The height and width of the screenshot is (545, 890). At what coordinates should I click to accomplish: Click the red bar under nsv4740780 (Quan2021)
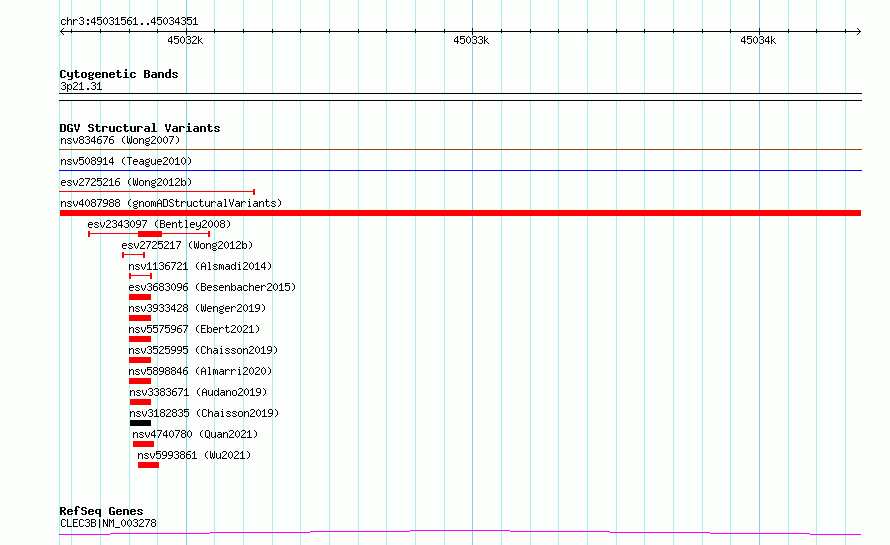143,444
